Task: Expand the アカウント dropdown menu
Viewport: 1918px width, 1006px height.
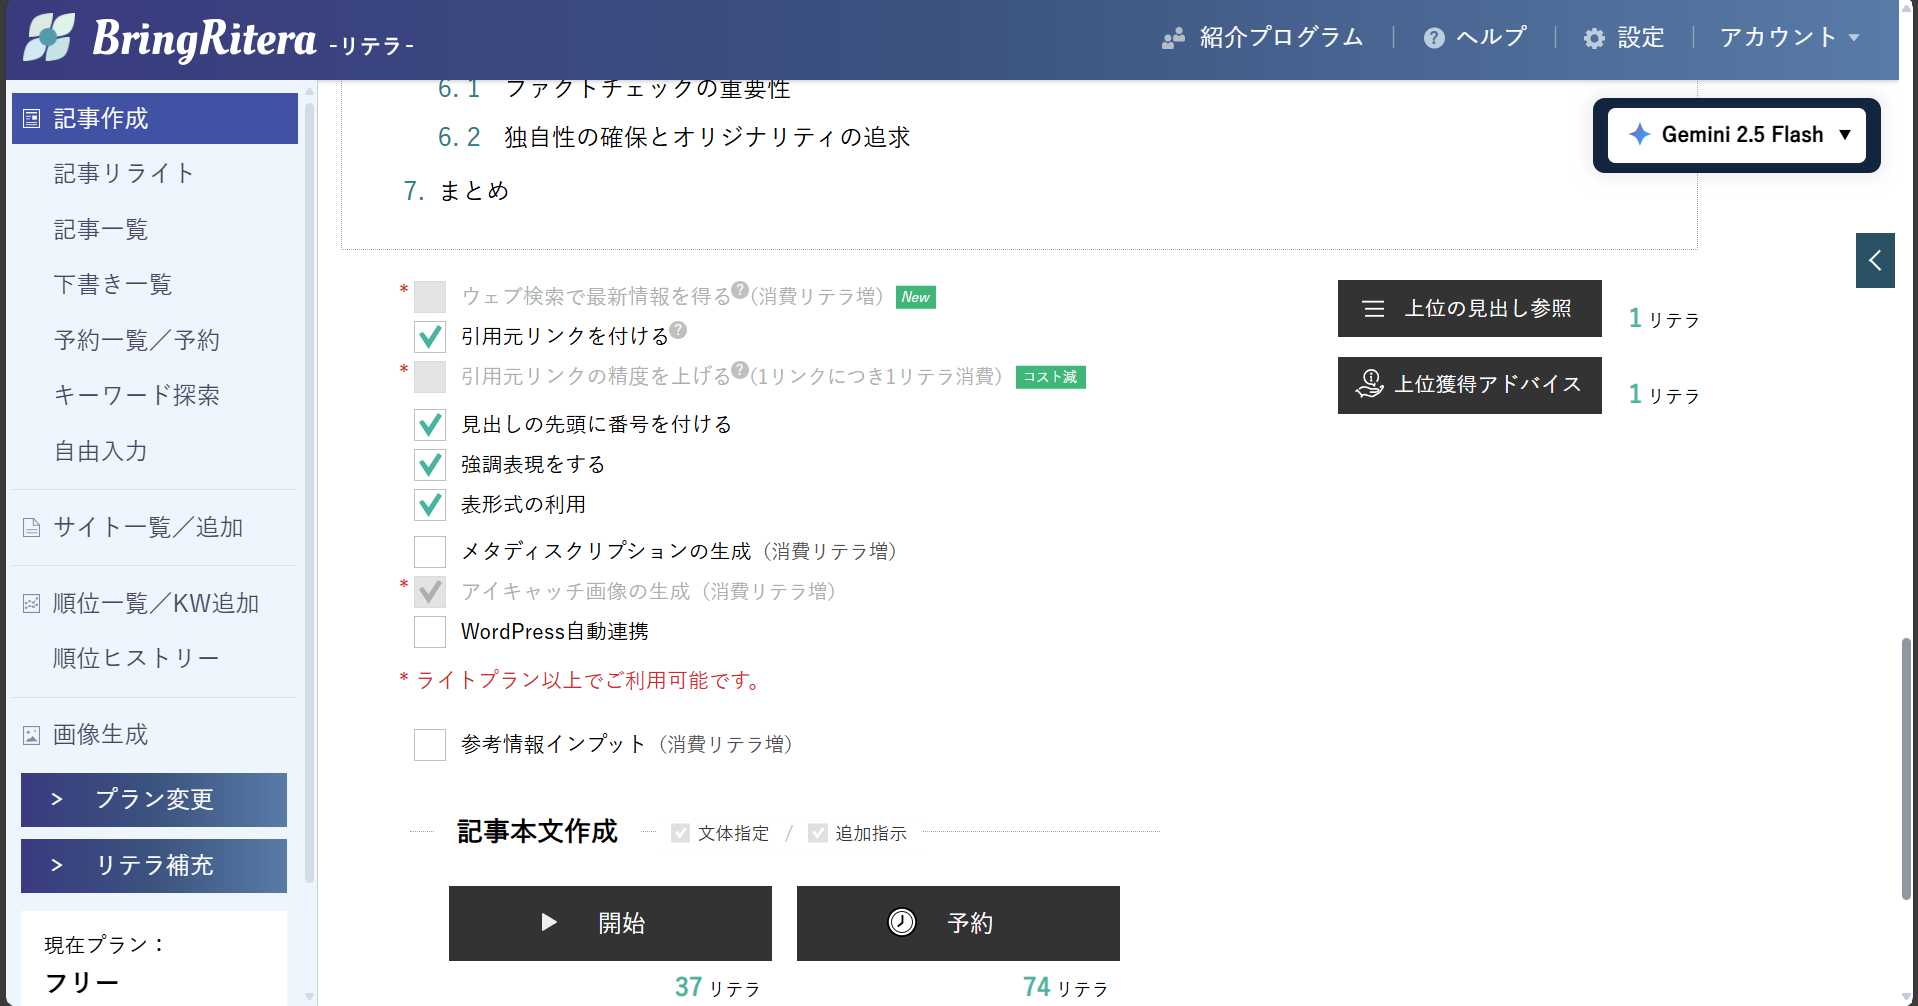Action: [x=1788, y=38]
